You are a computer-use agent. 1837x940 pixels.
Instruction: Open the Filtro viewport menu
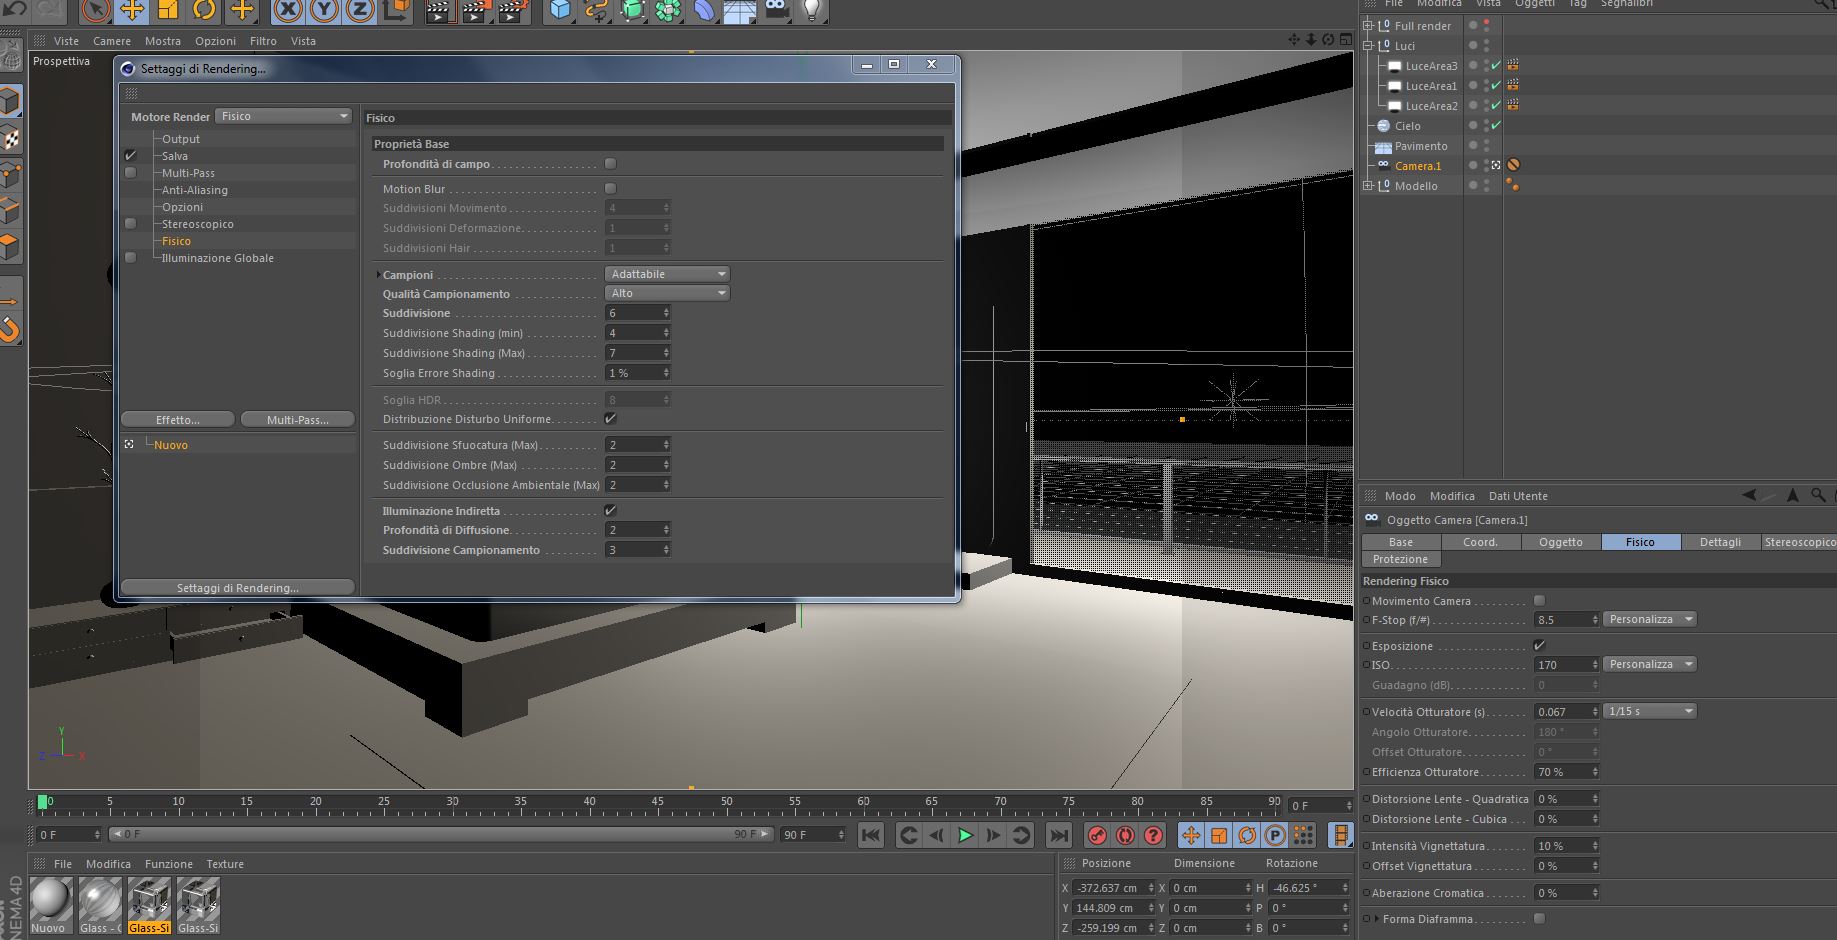[263, 41]
